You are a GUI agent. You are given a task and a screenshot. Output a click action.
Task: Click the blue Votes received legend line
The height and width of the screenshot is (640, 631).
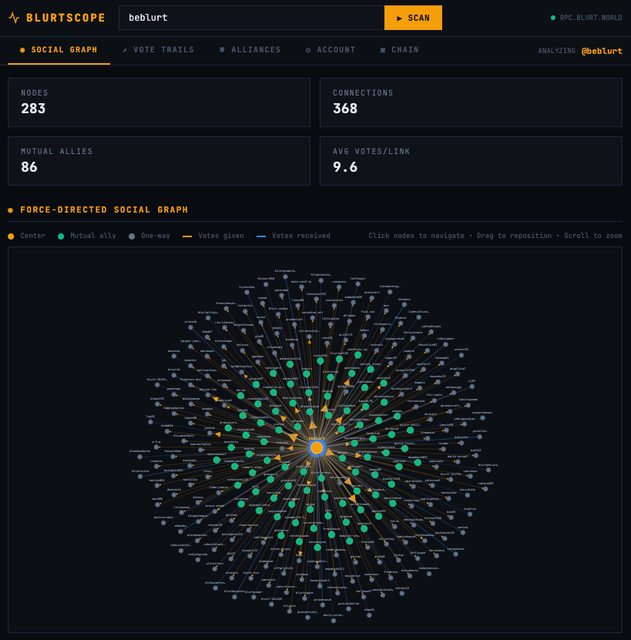[261, 236]
